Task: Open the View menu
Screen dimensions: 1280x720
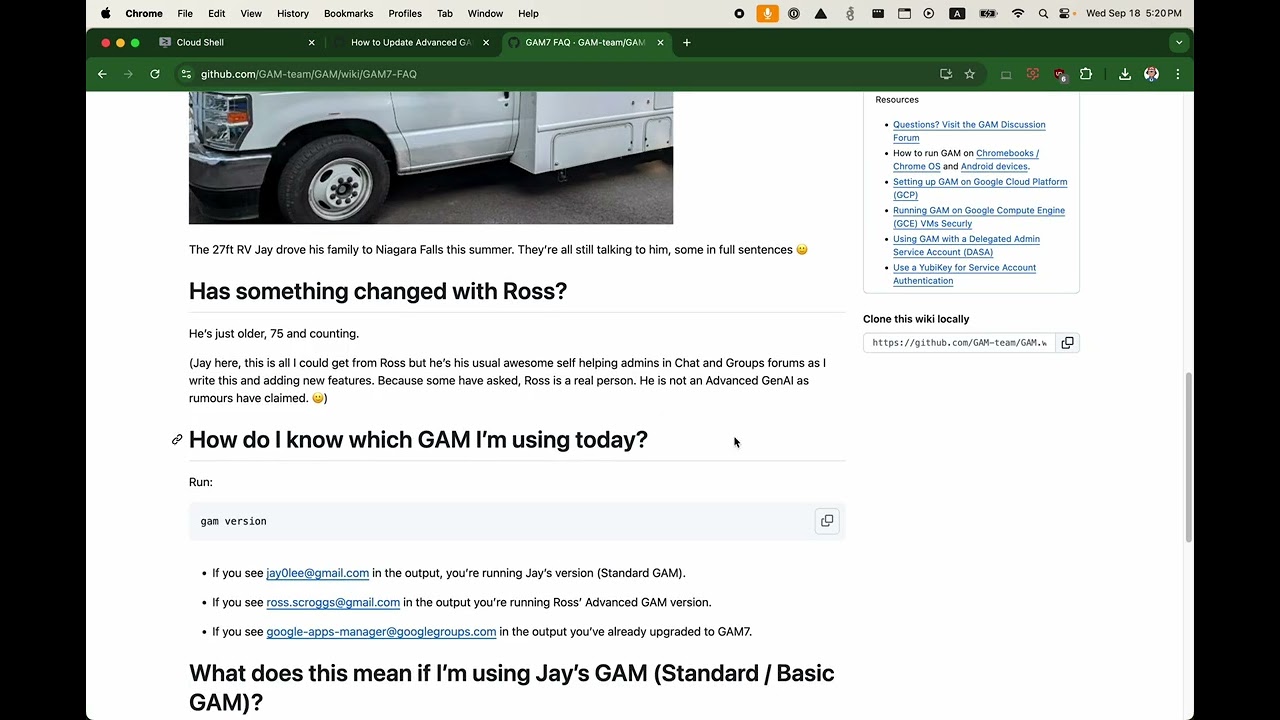Action: (x=251, y=13)
